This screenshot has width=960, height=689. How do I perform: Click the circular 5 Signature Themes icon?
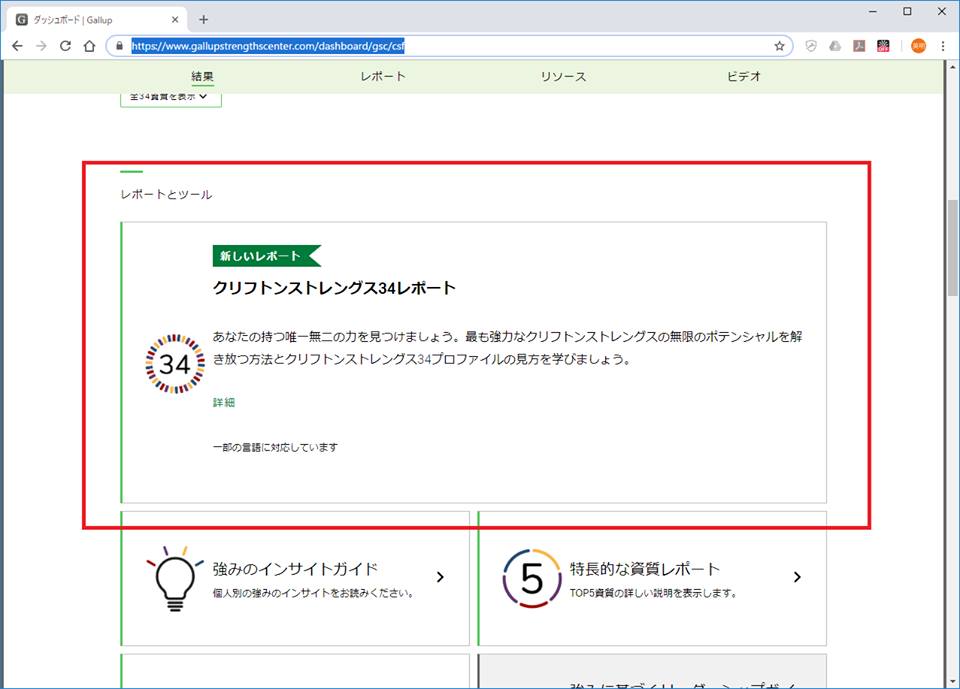pyautogui.click(x=532, y=578)
